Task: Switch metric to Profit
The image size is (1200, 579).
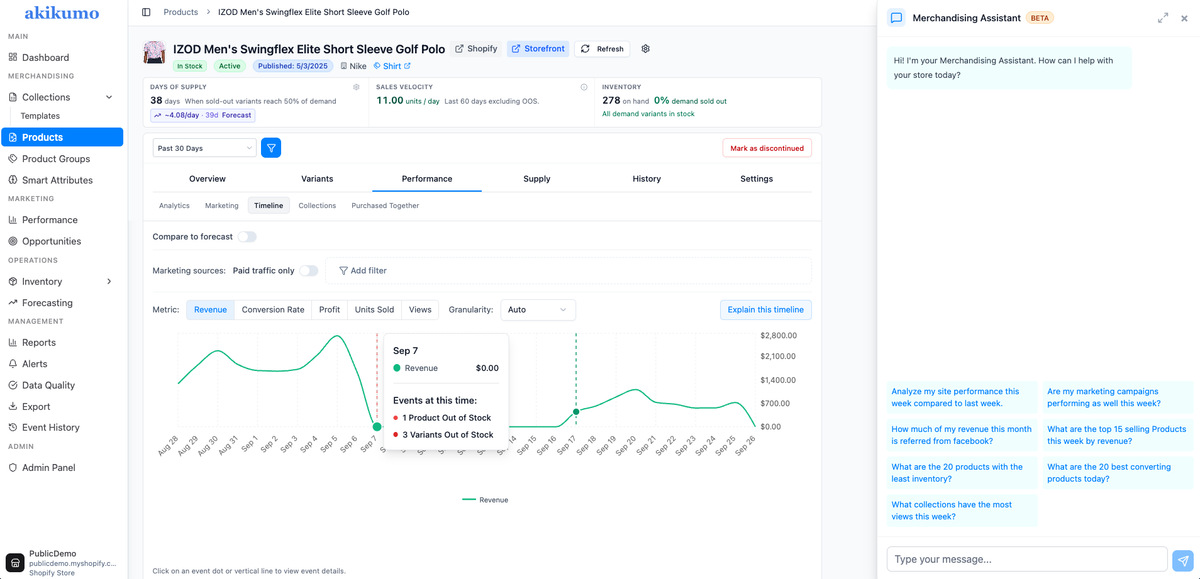Action: (x=330, y=310)
